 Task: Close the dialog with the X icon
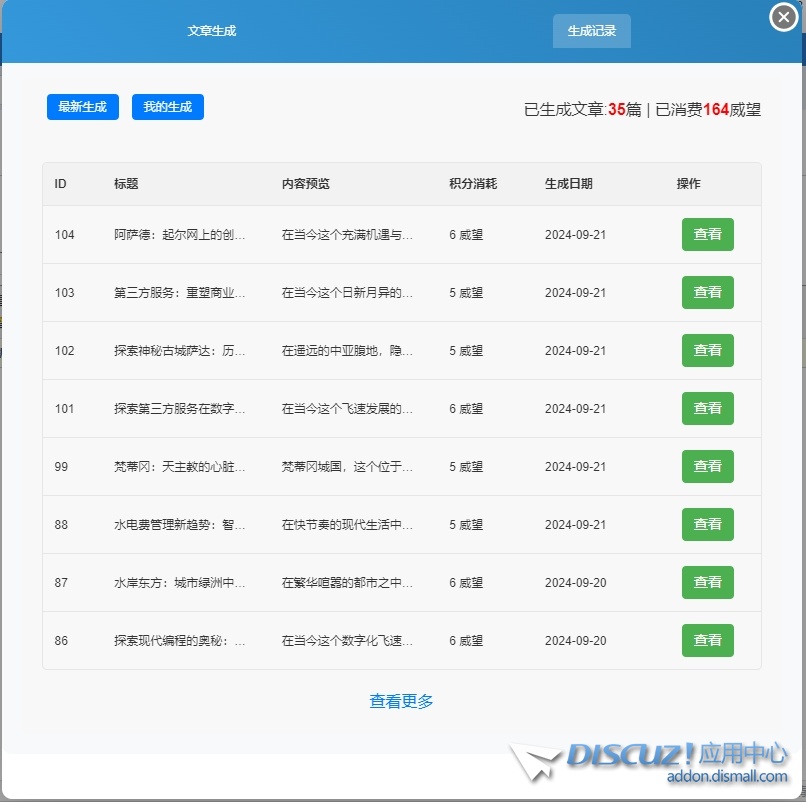click(x=783, y=17)
